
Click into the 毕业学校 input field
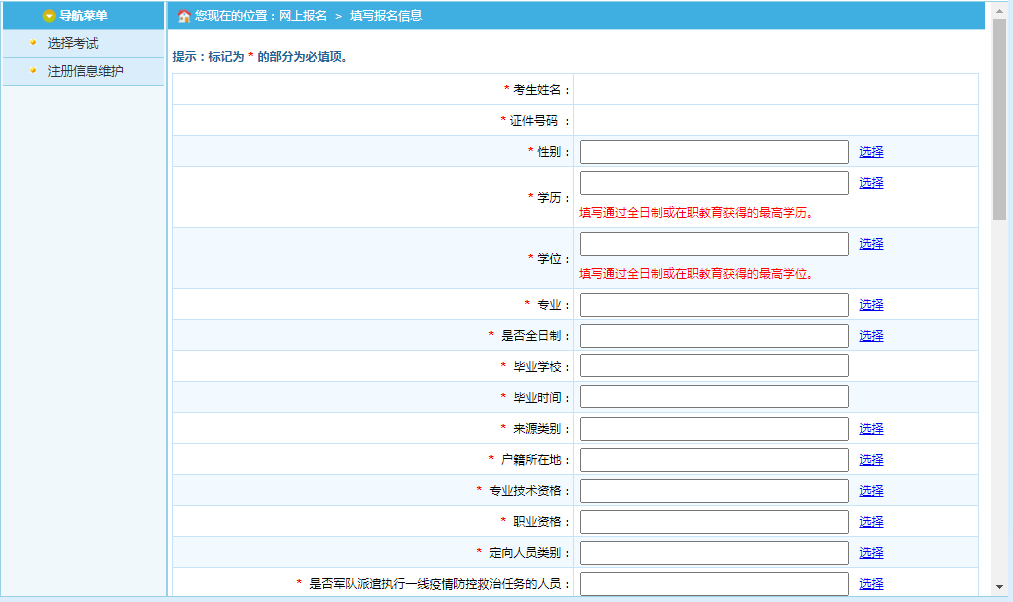click(713, 365)
